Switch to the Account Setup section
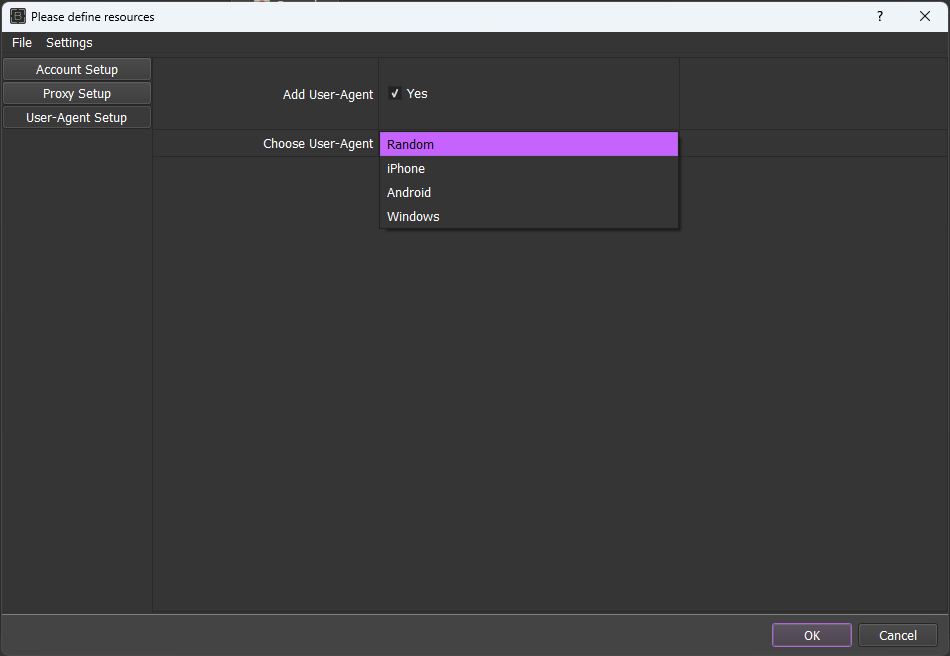The image size is (950, 656). pyautogui.click(x=77, y=70)
